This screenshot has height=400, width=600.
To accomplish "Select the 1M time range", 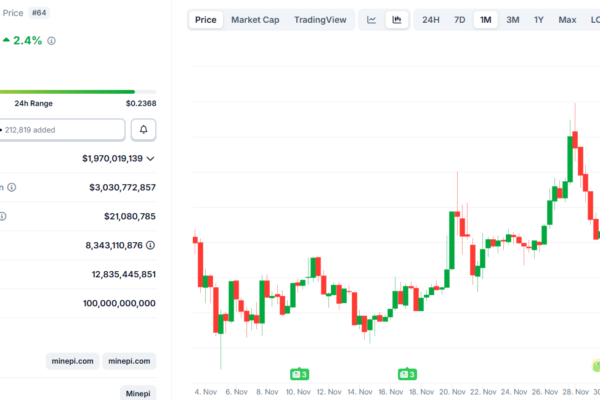I will click(x=486, y=20).
